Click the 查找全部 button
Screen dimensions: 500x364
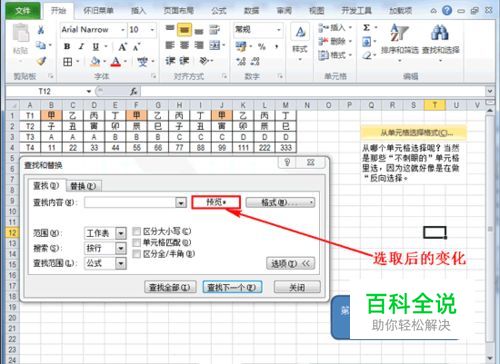point(170,287)
